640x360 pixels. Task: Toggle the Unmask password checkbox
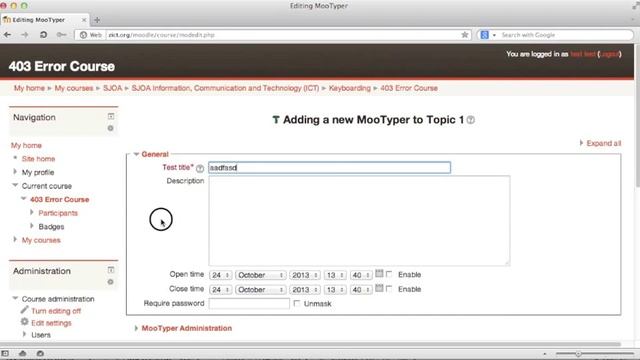(x=297, y=303)
